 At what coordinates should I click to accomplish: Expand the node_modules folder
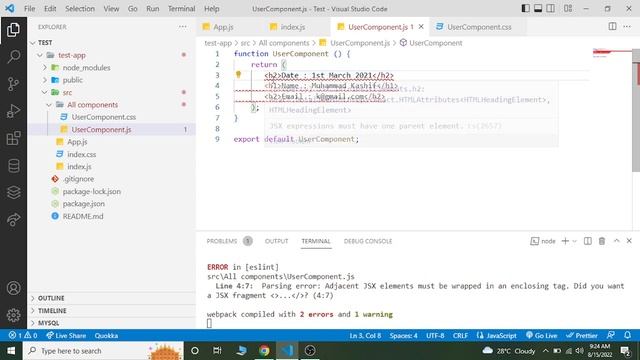[x=45, y=67]
